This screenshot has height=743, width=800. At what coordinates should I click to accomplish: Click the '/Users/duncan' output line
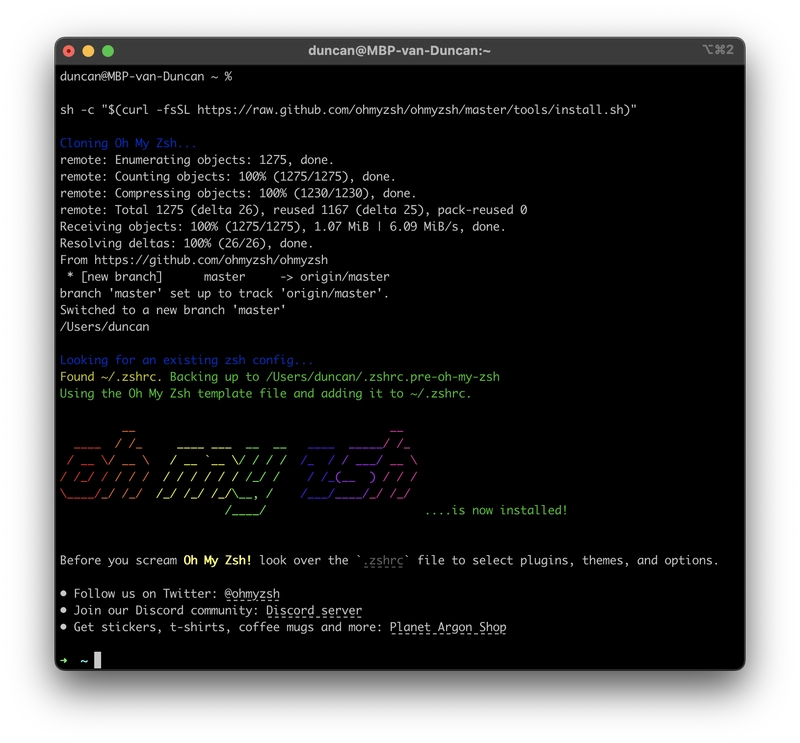[105, 327]
